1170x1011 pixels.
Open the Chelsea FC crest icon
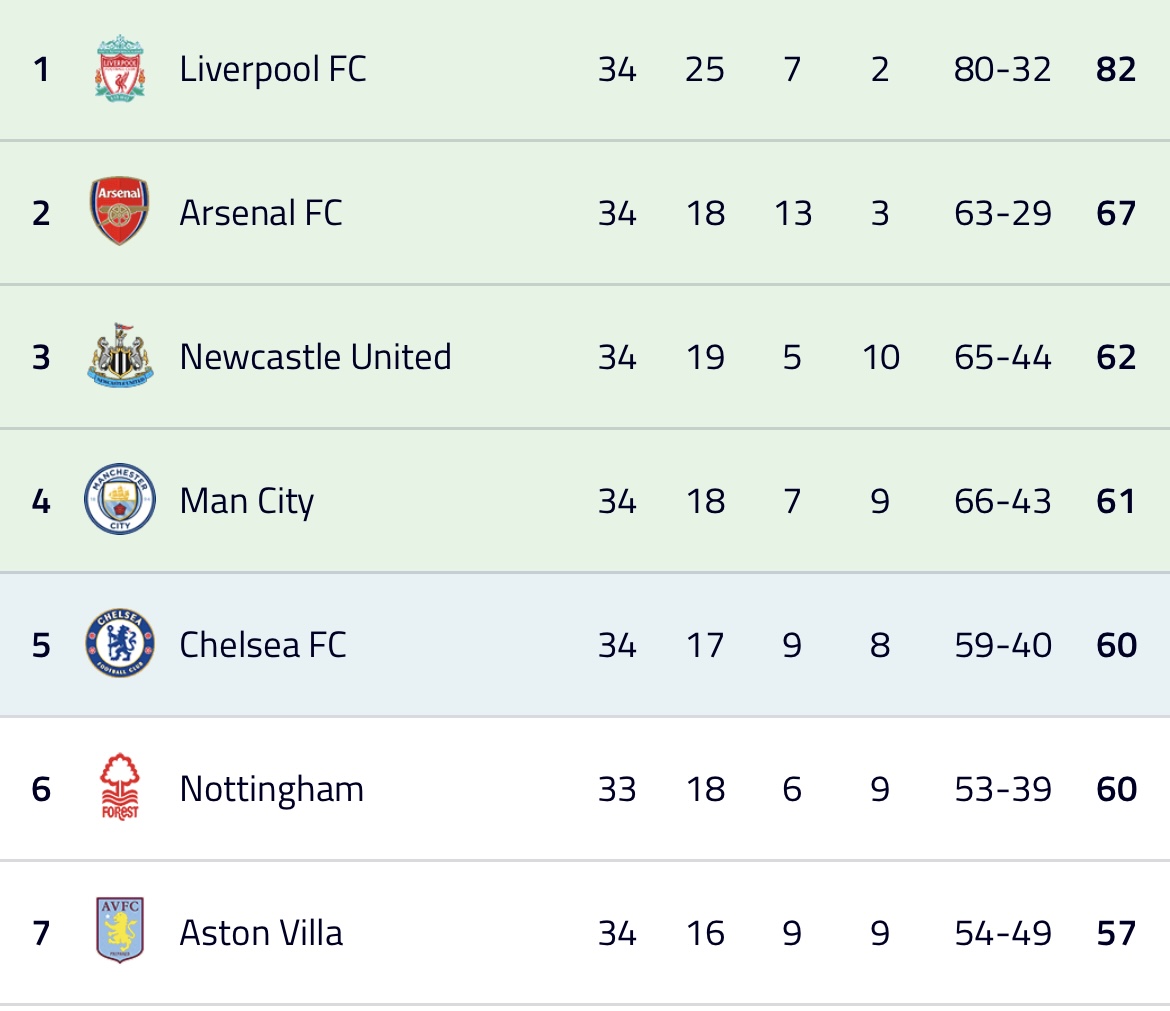tap(120, 643)
